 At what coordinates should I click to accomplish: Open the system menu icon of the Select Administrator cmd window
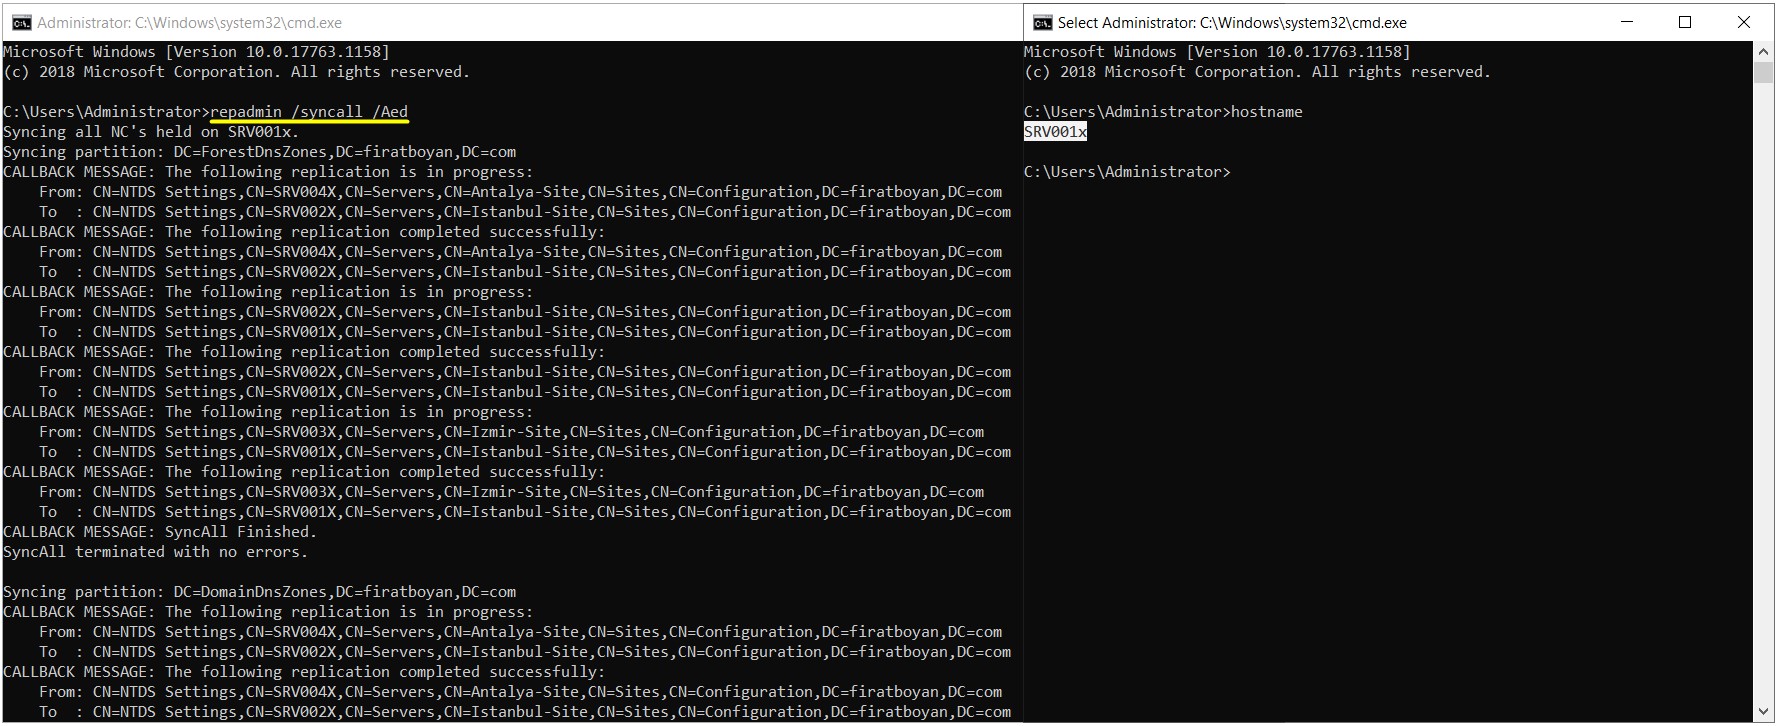click(x=1042, y=22)
